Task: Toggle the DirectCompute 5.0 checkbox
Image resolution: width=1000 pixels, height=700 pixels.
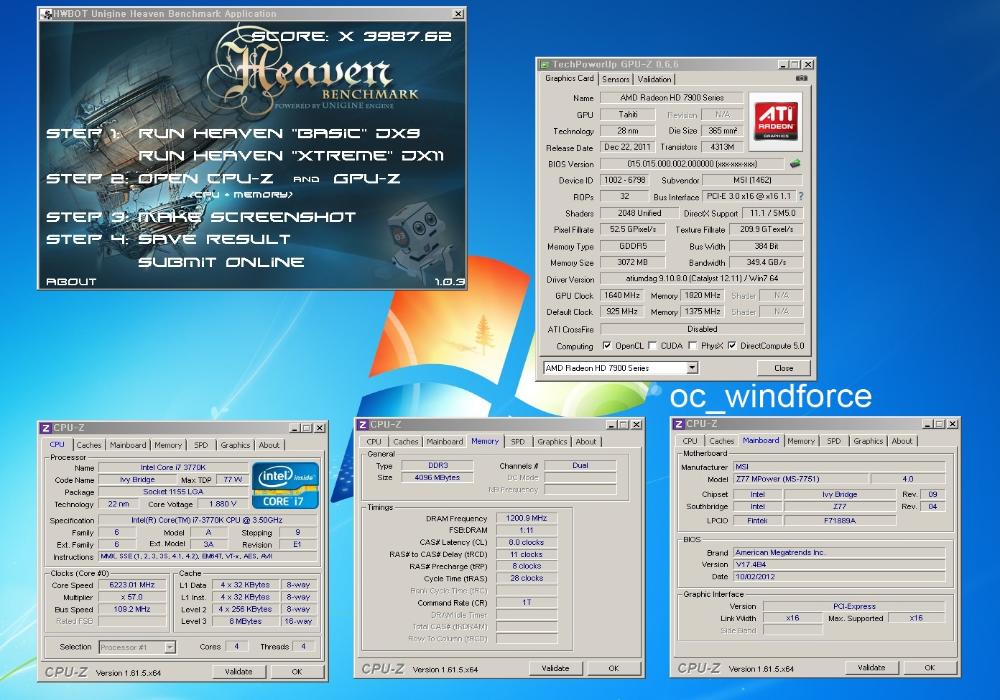Action: 732,346
